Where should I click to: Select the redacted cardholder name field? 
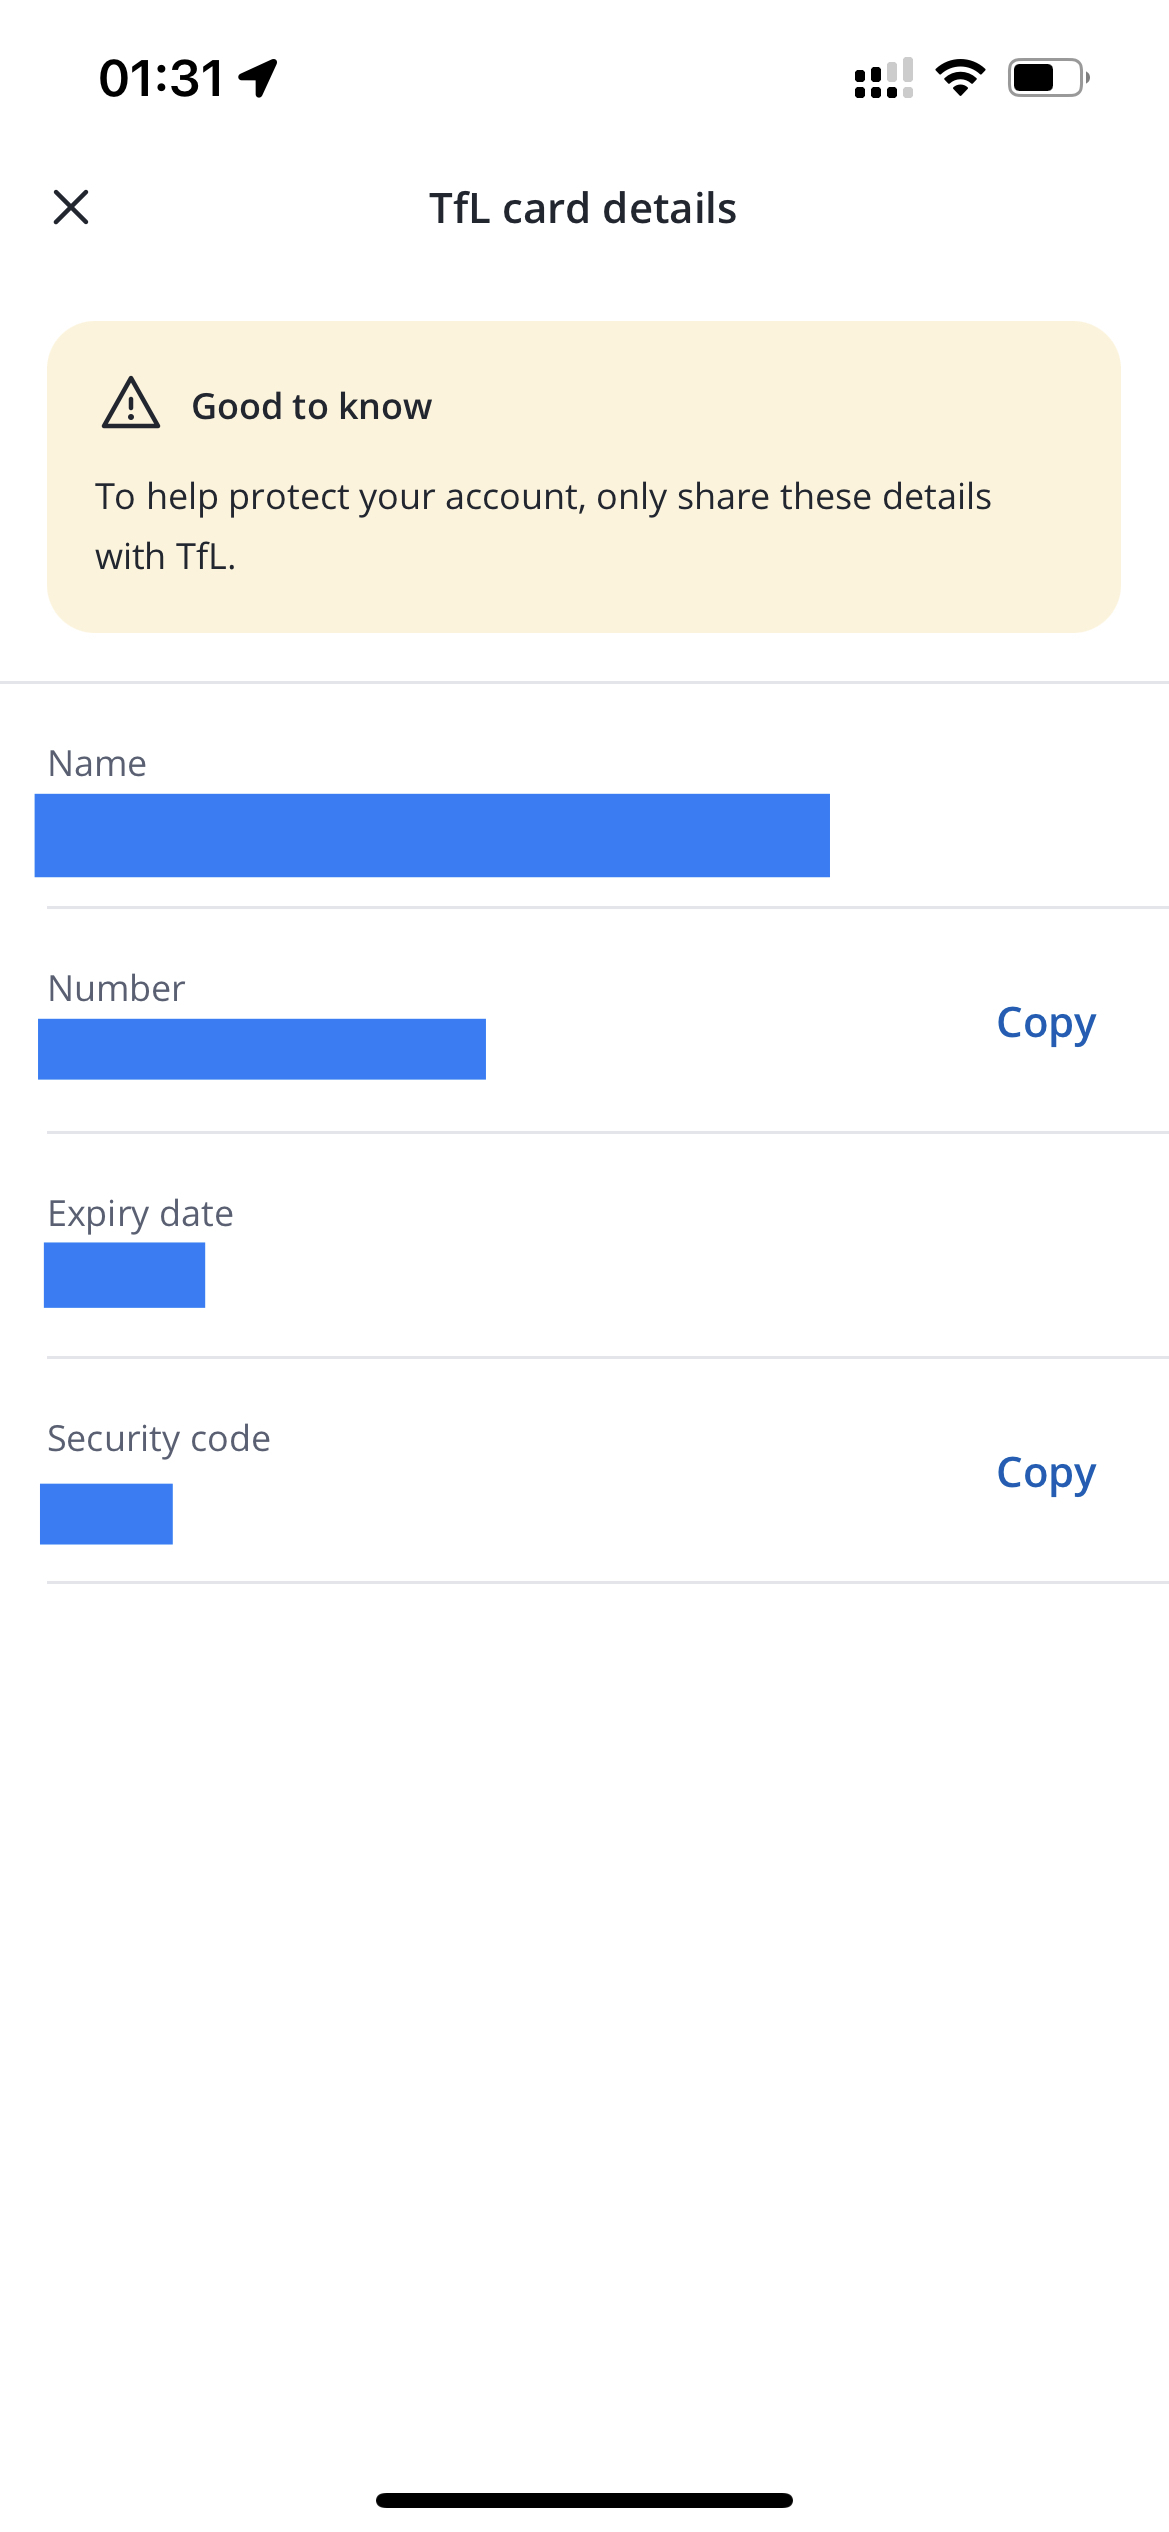(x=432, y=835)
